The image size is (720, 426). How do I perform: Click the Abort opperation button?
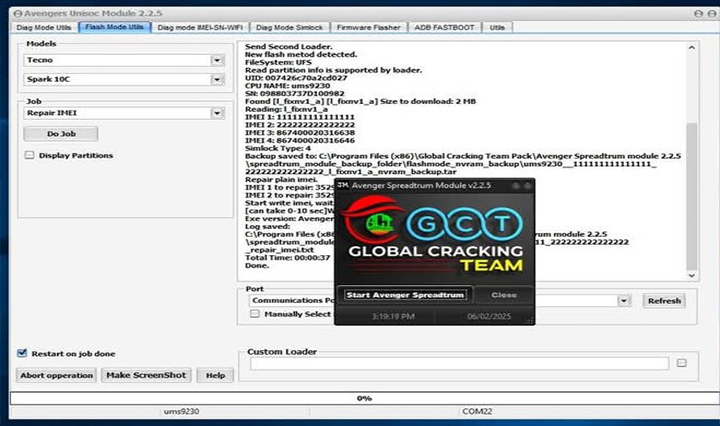[56, 375]
